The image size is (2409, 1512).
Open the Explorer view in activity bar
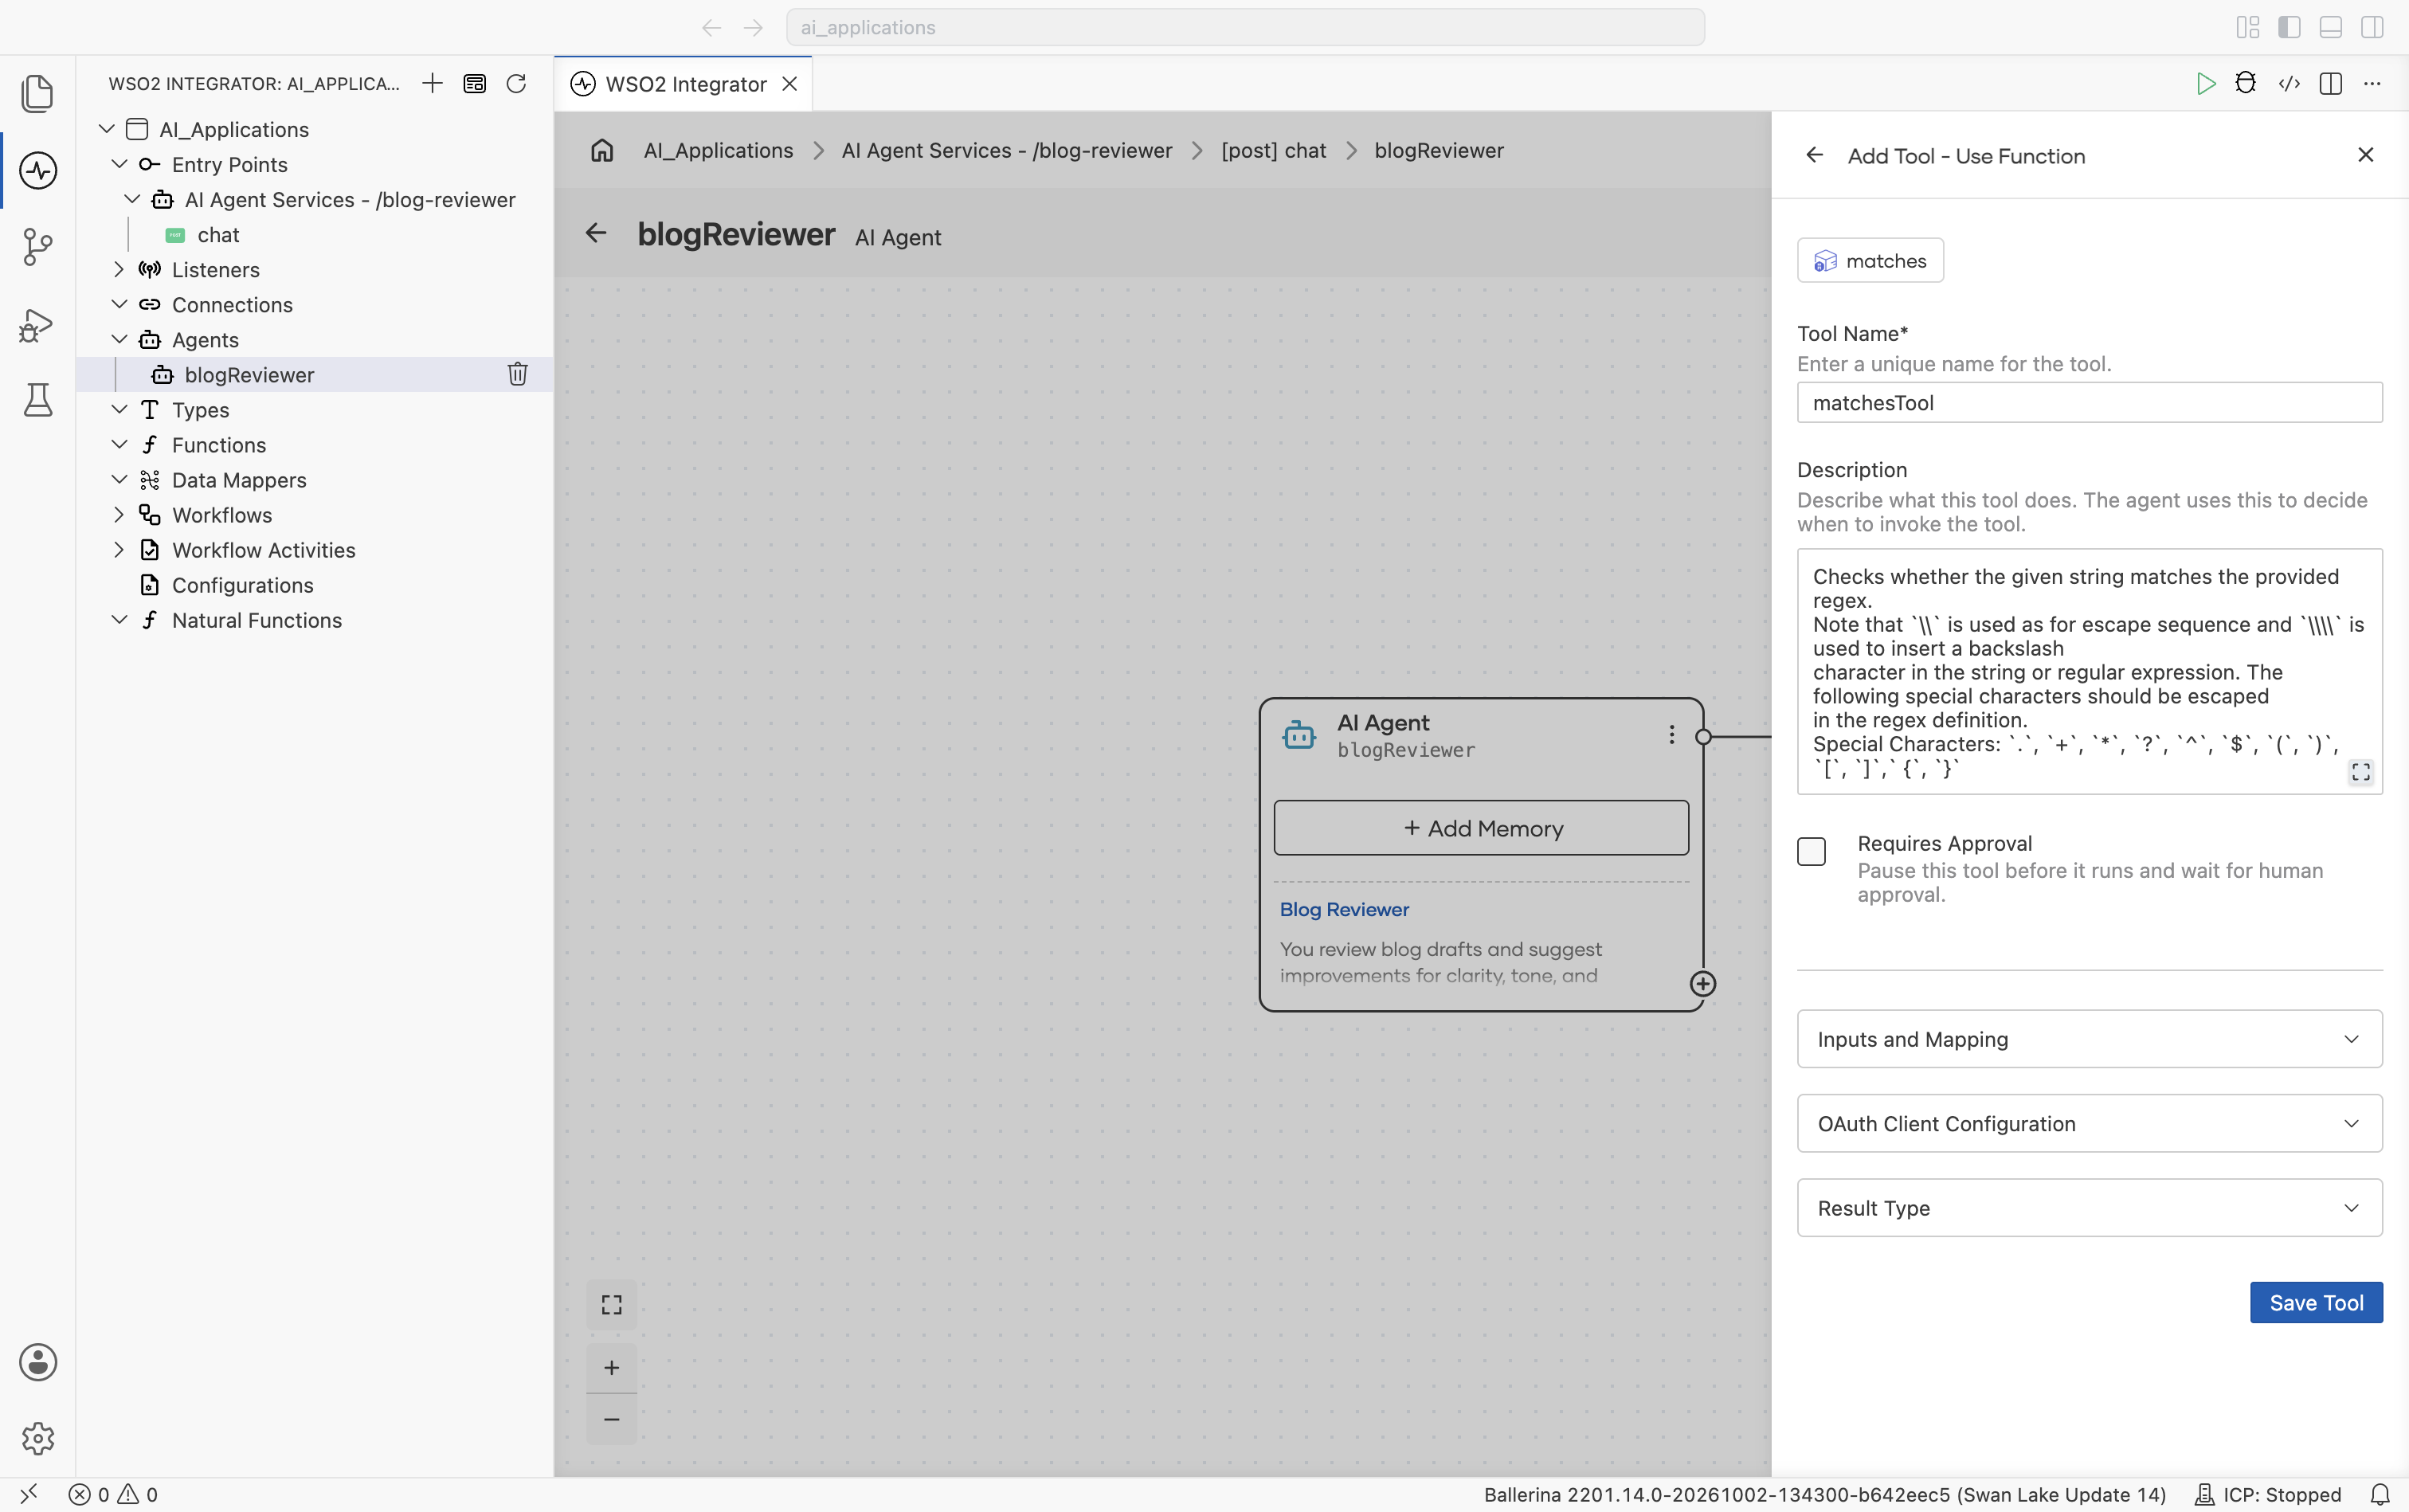38,94
